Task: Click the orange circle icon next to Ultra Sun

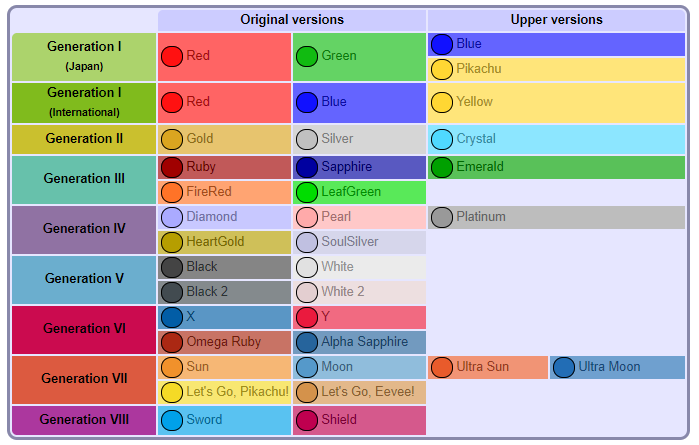Action: click(x=442, y=367)
